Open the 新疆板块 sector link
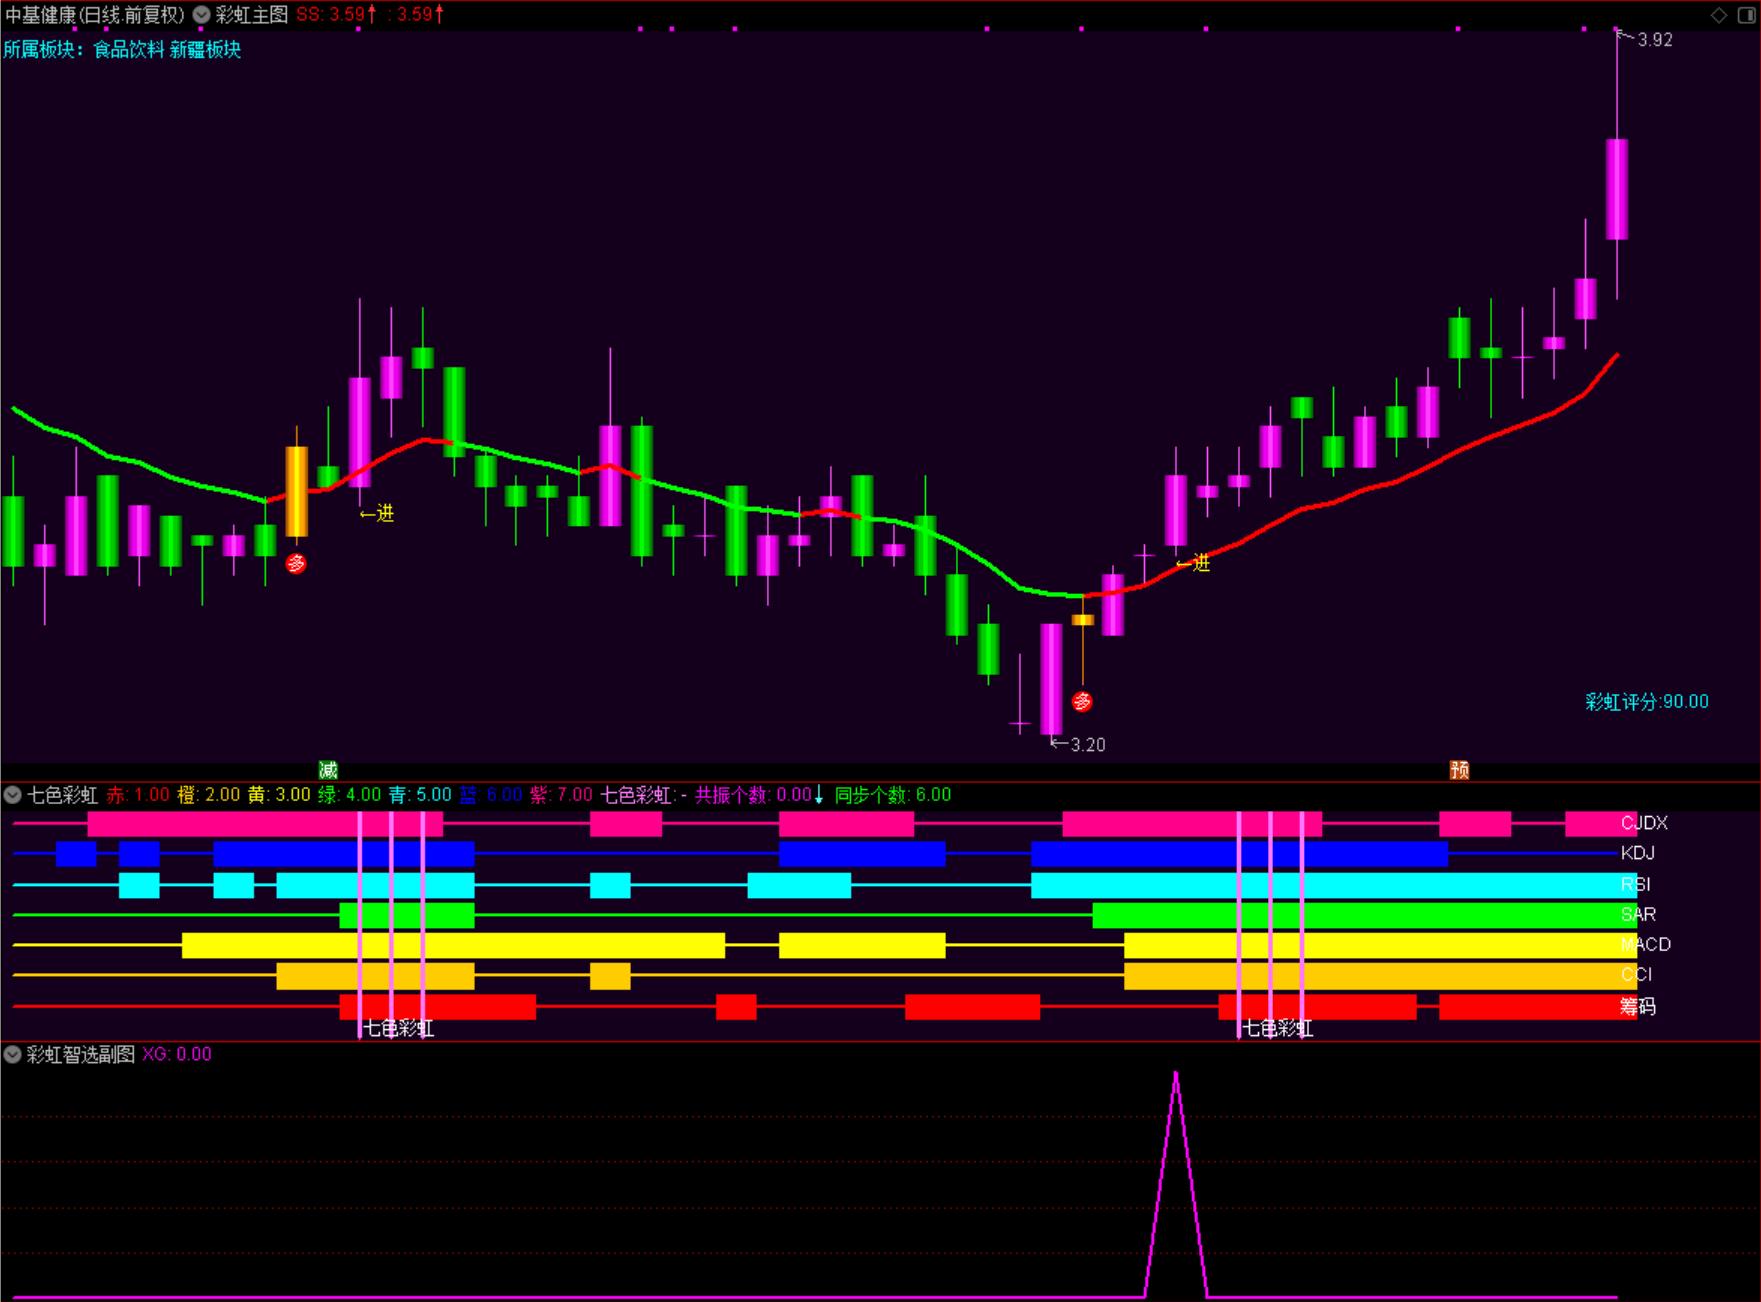1761x1302 pixels. [206, 50]
